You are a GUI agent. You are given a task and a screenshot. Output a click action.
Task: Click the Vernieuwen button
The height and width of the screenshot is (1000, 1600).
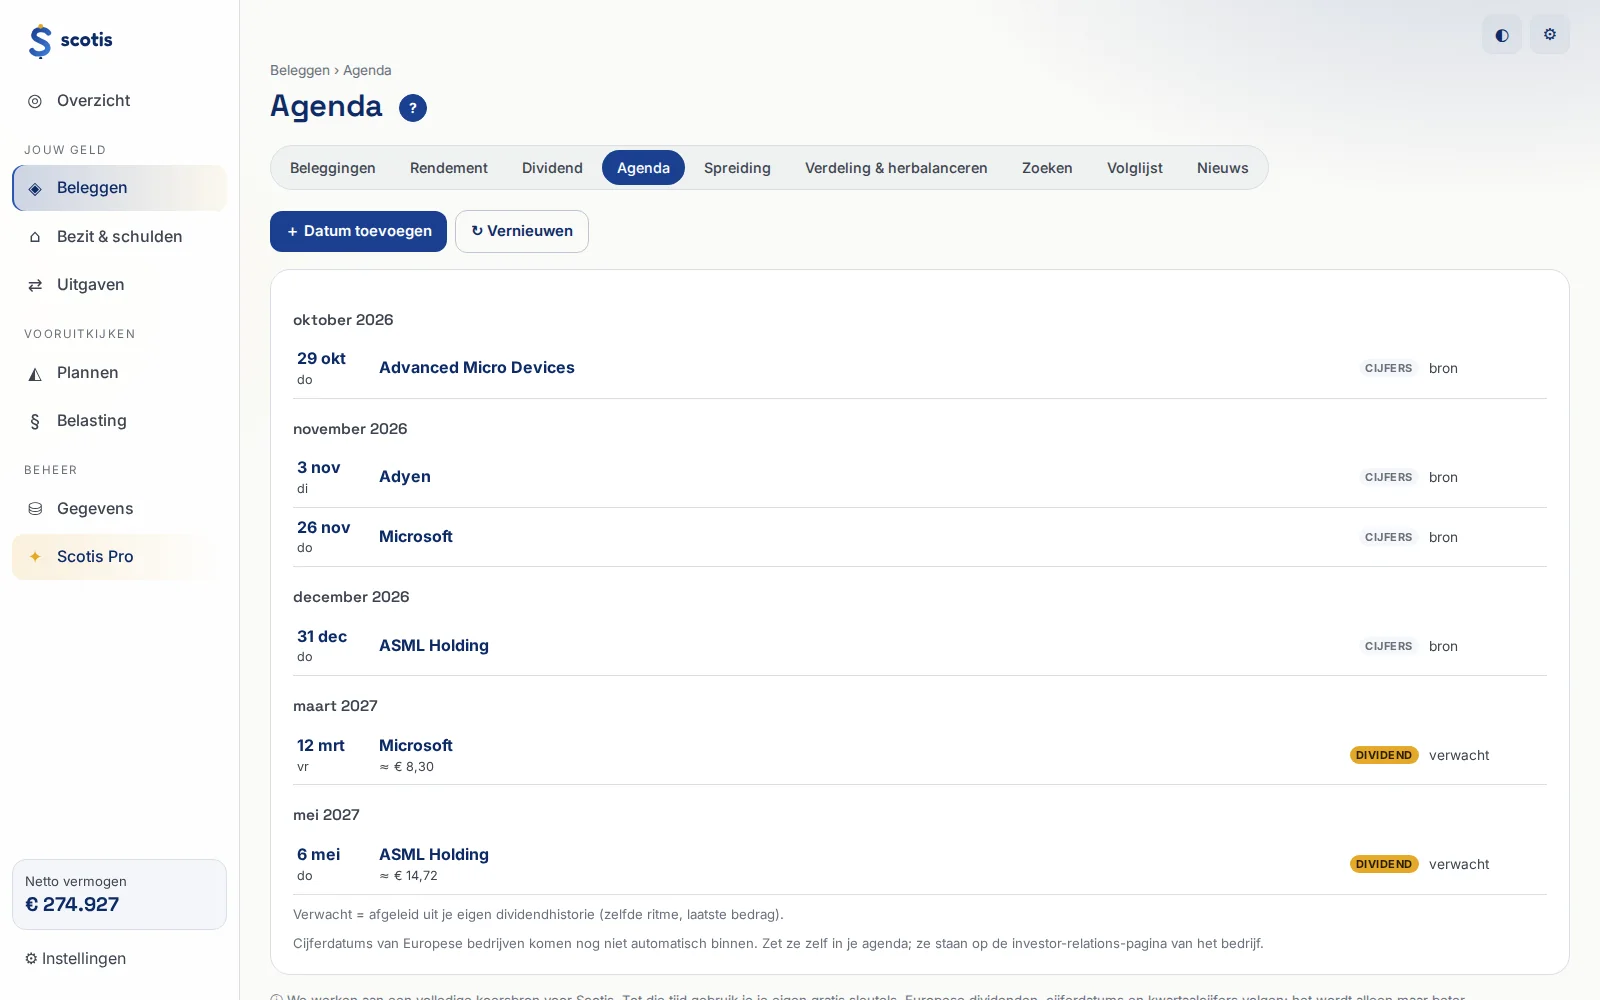coord(522,231)
